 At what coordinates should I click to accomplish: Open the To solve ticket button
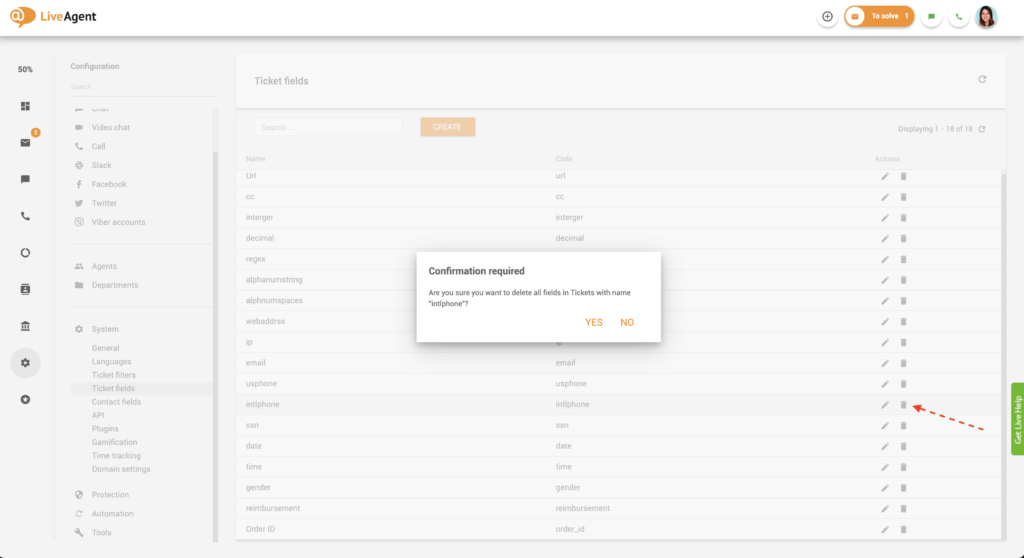click(879, 17)
